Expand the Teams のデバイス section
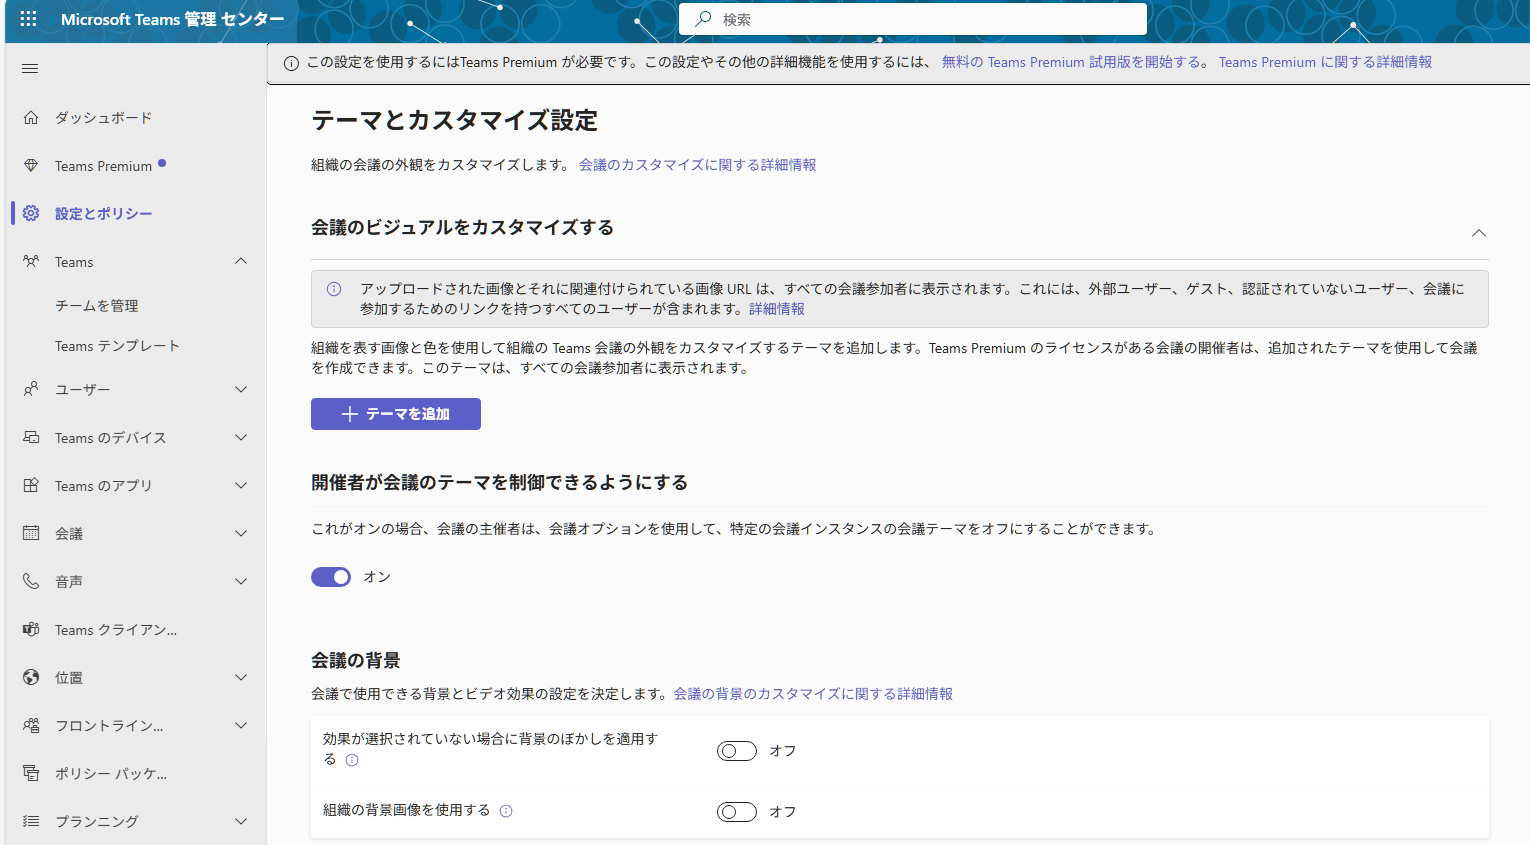The height and width of the screenshot is (845, 1530). [x=241, y=438]
